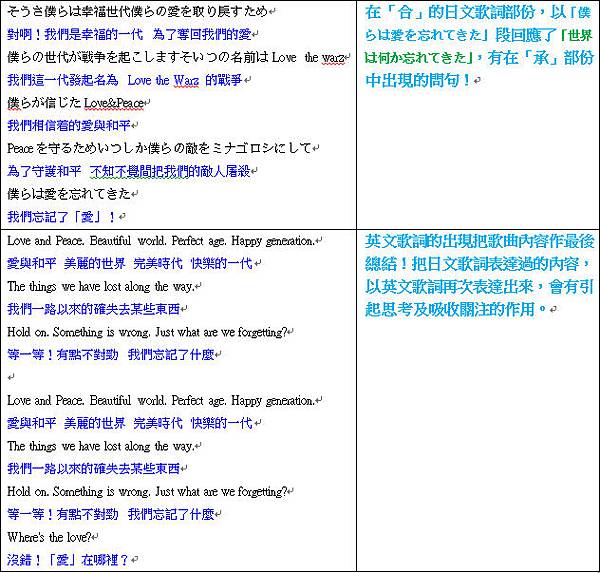Click the first '等一等！有點不對勁 我們忘記了什麼' line

[111, 354]
